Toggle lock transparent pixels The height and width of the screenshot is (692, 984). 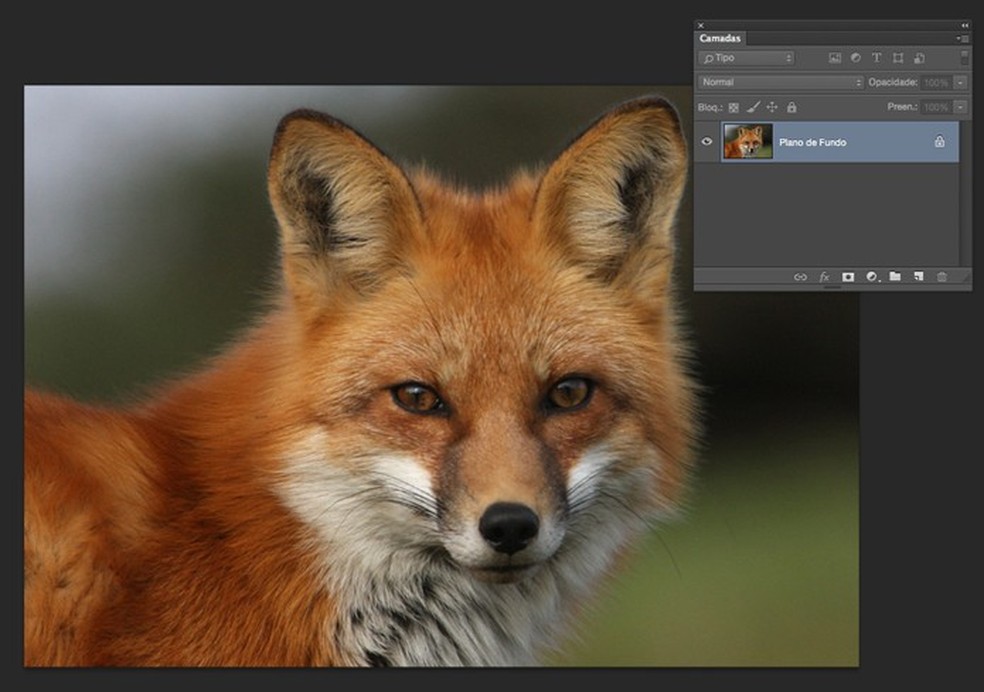pyautogui.click(x=733, y=107)
